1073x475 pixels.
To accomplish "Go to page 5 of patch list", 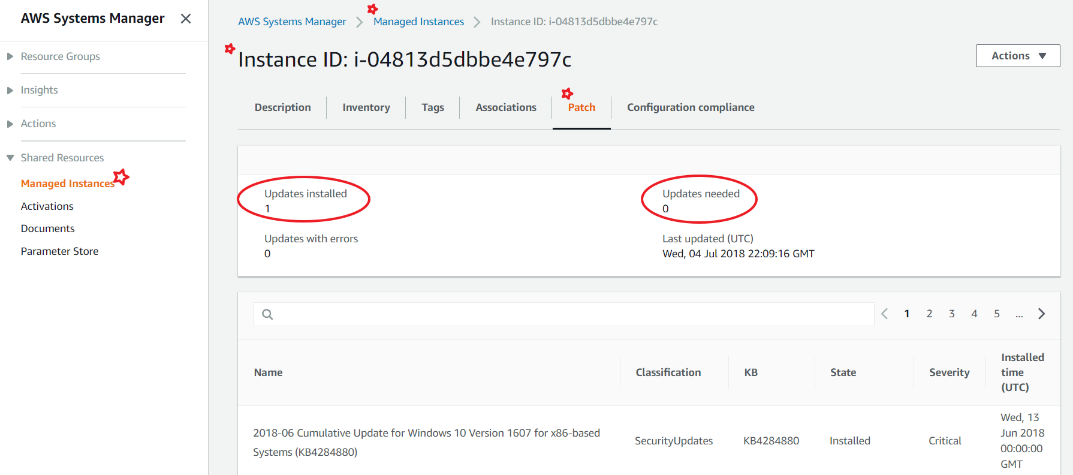I will pyautogui.click(x=996, y=313).
